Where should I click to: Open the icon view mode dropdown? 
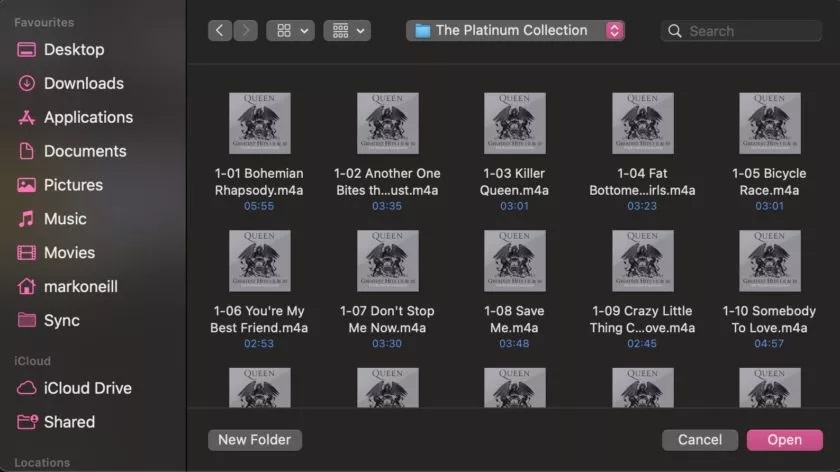click(291, 31)
